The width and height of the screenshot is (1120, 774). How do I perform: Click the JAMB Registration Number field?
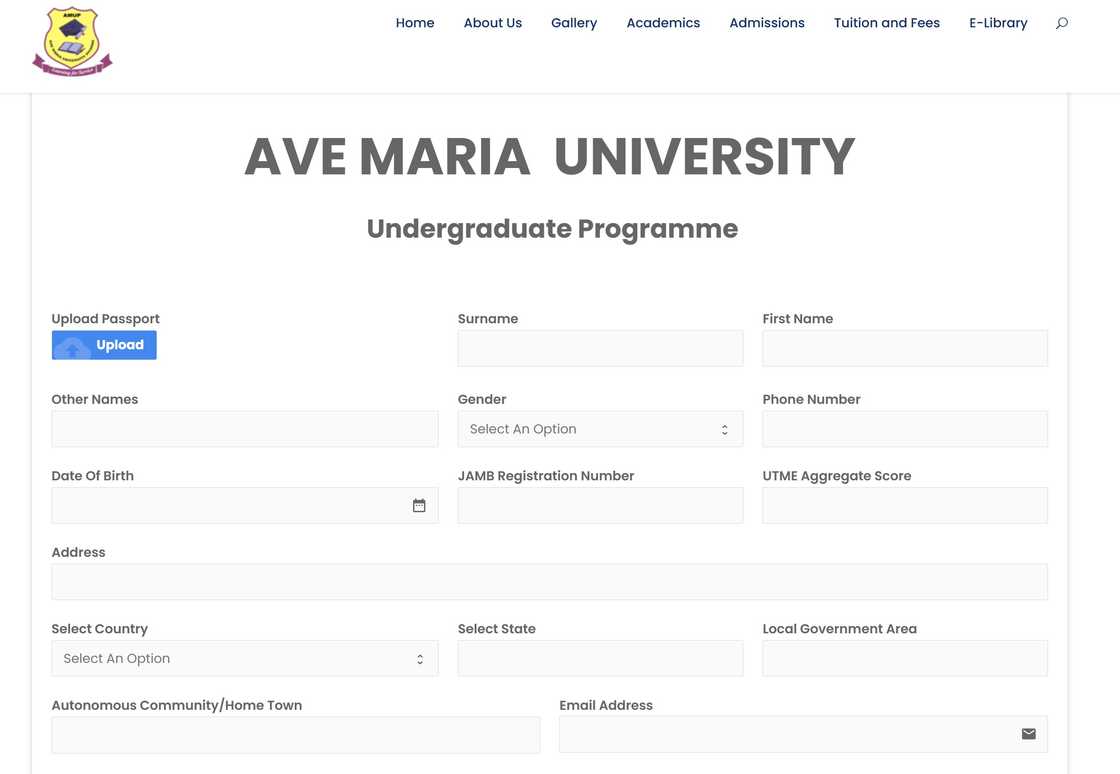click(600, 506)
